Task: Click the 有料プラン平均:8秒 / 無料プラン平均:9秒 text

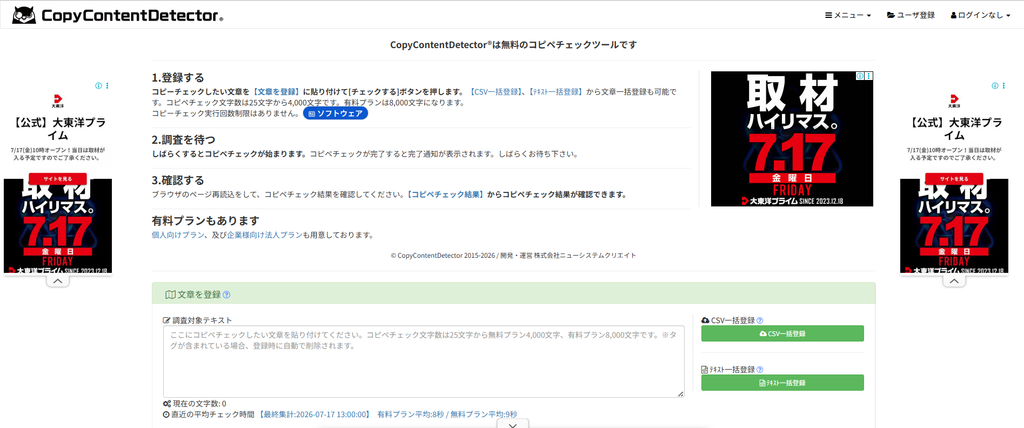Action: [447, 414]
